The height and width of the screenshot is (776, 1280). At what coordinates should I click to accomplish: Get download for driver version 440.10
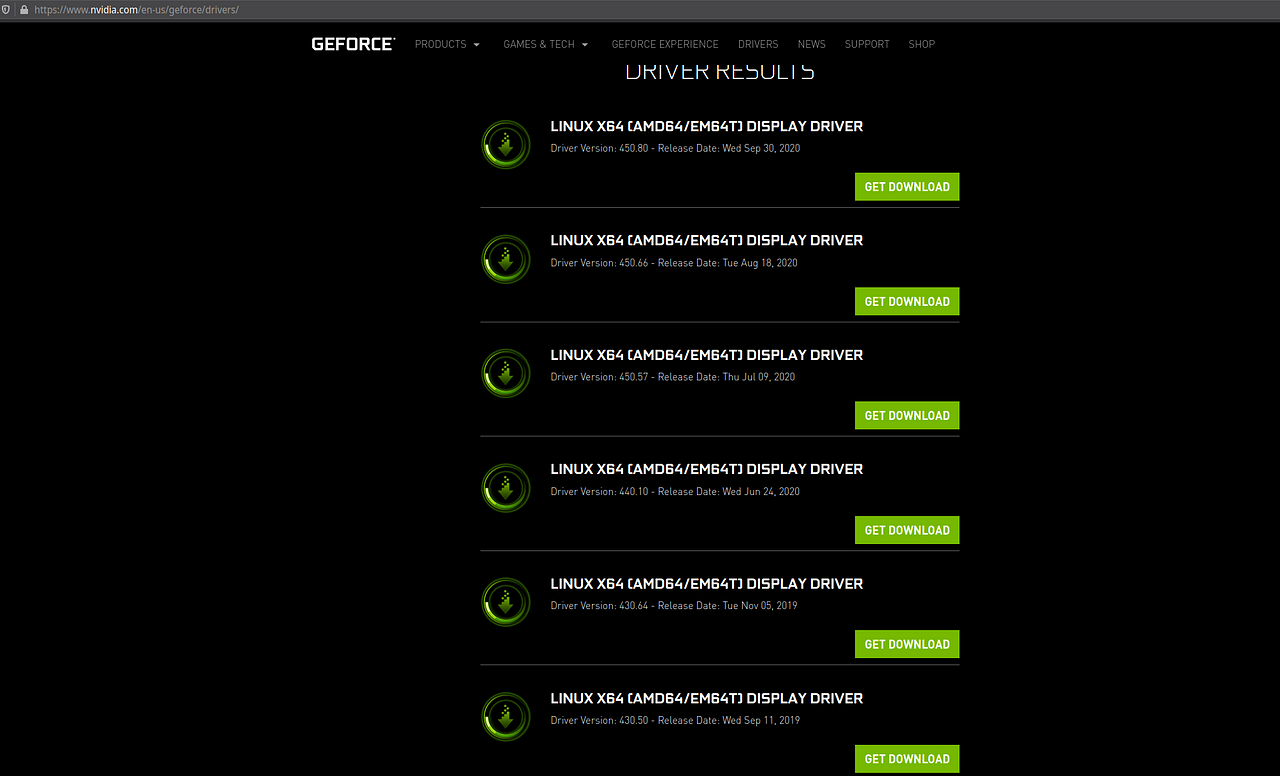coord(907,530)
